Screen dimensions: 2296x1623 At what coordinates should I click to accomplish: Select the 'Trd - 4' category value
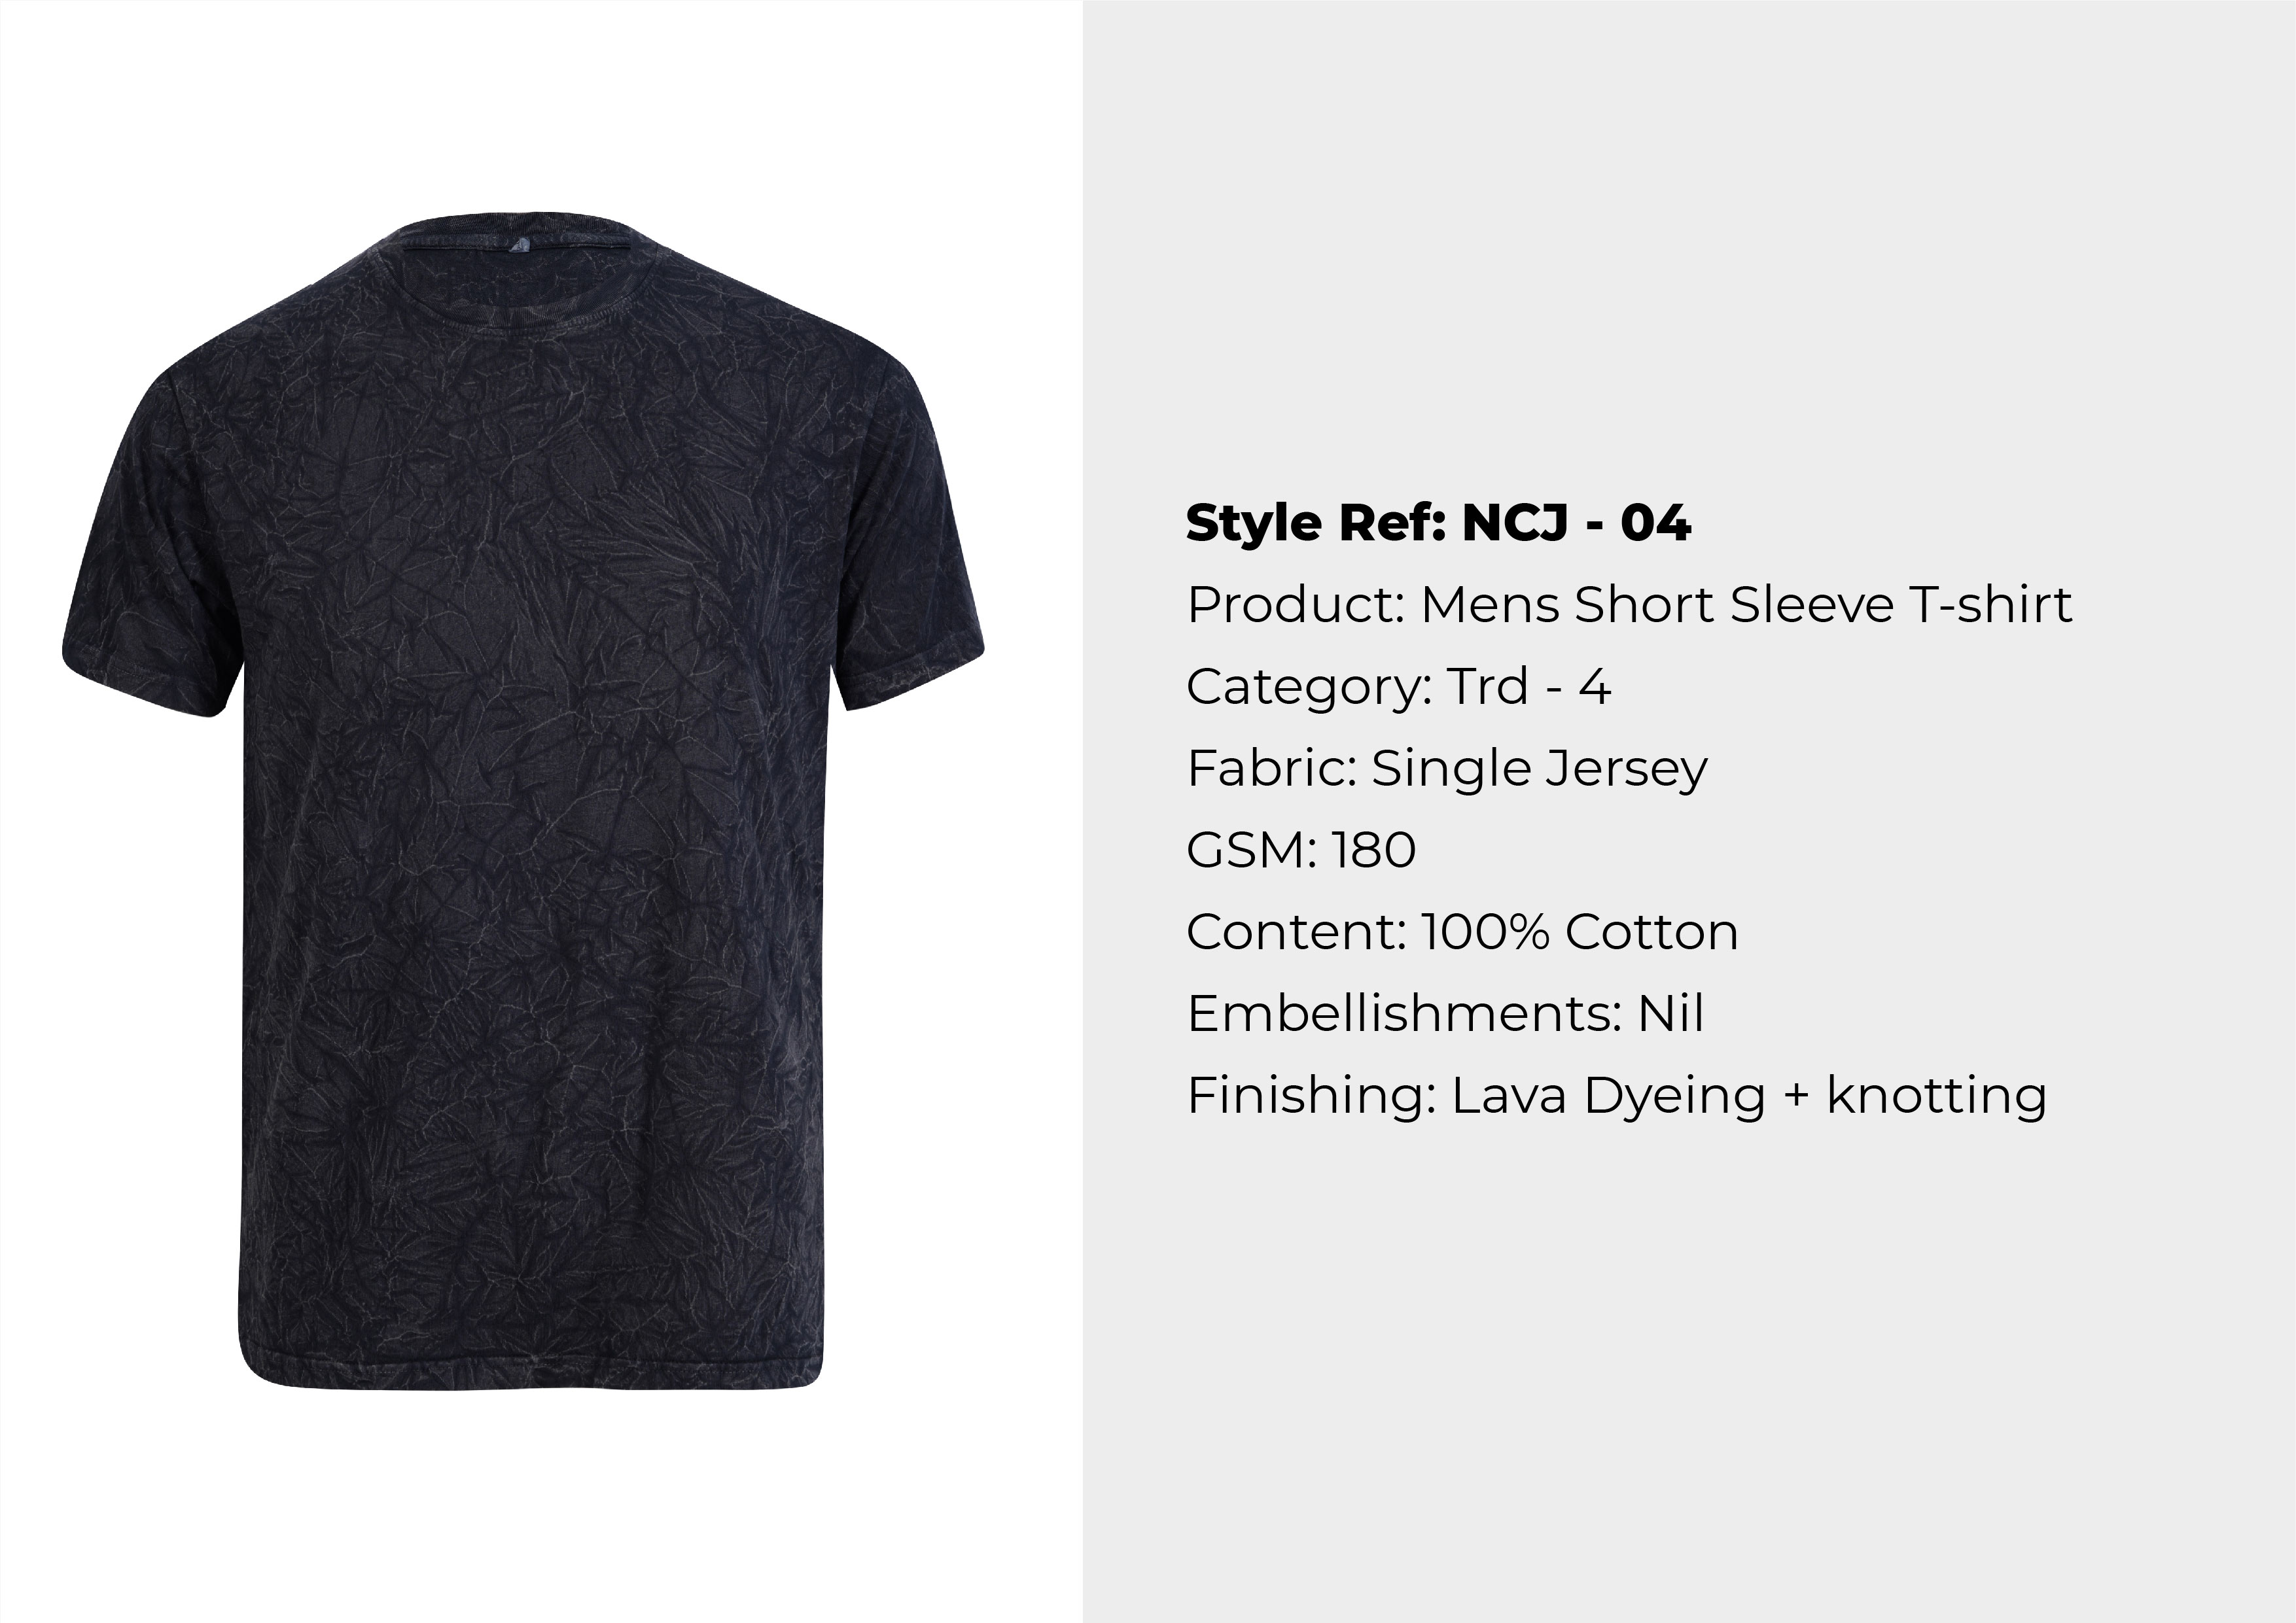(1529, 687)
